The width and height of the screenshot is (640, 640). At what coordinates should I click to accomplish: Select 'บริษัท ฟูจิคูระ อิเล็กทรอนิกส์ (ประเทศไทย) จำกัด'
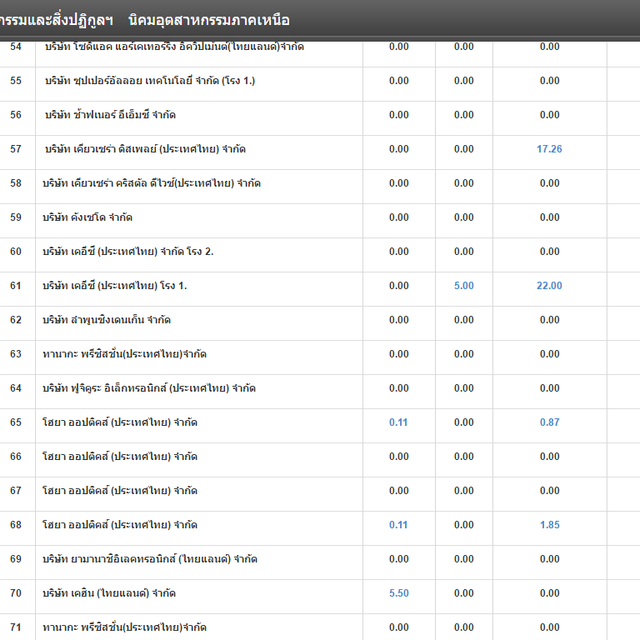pyautogui.click(x=149, y=388)
